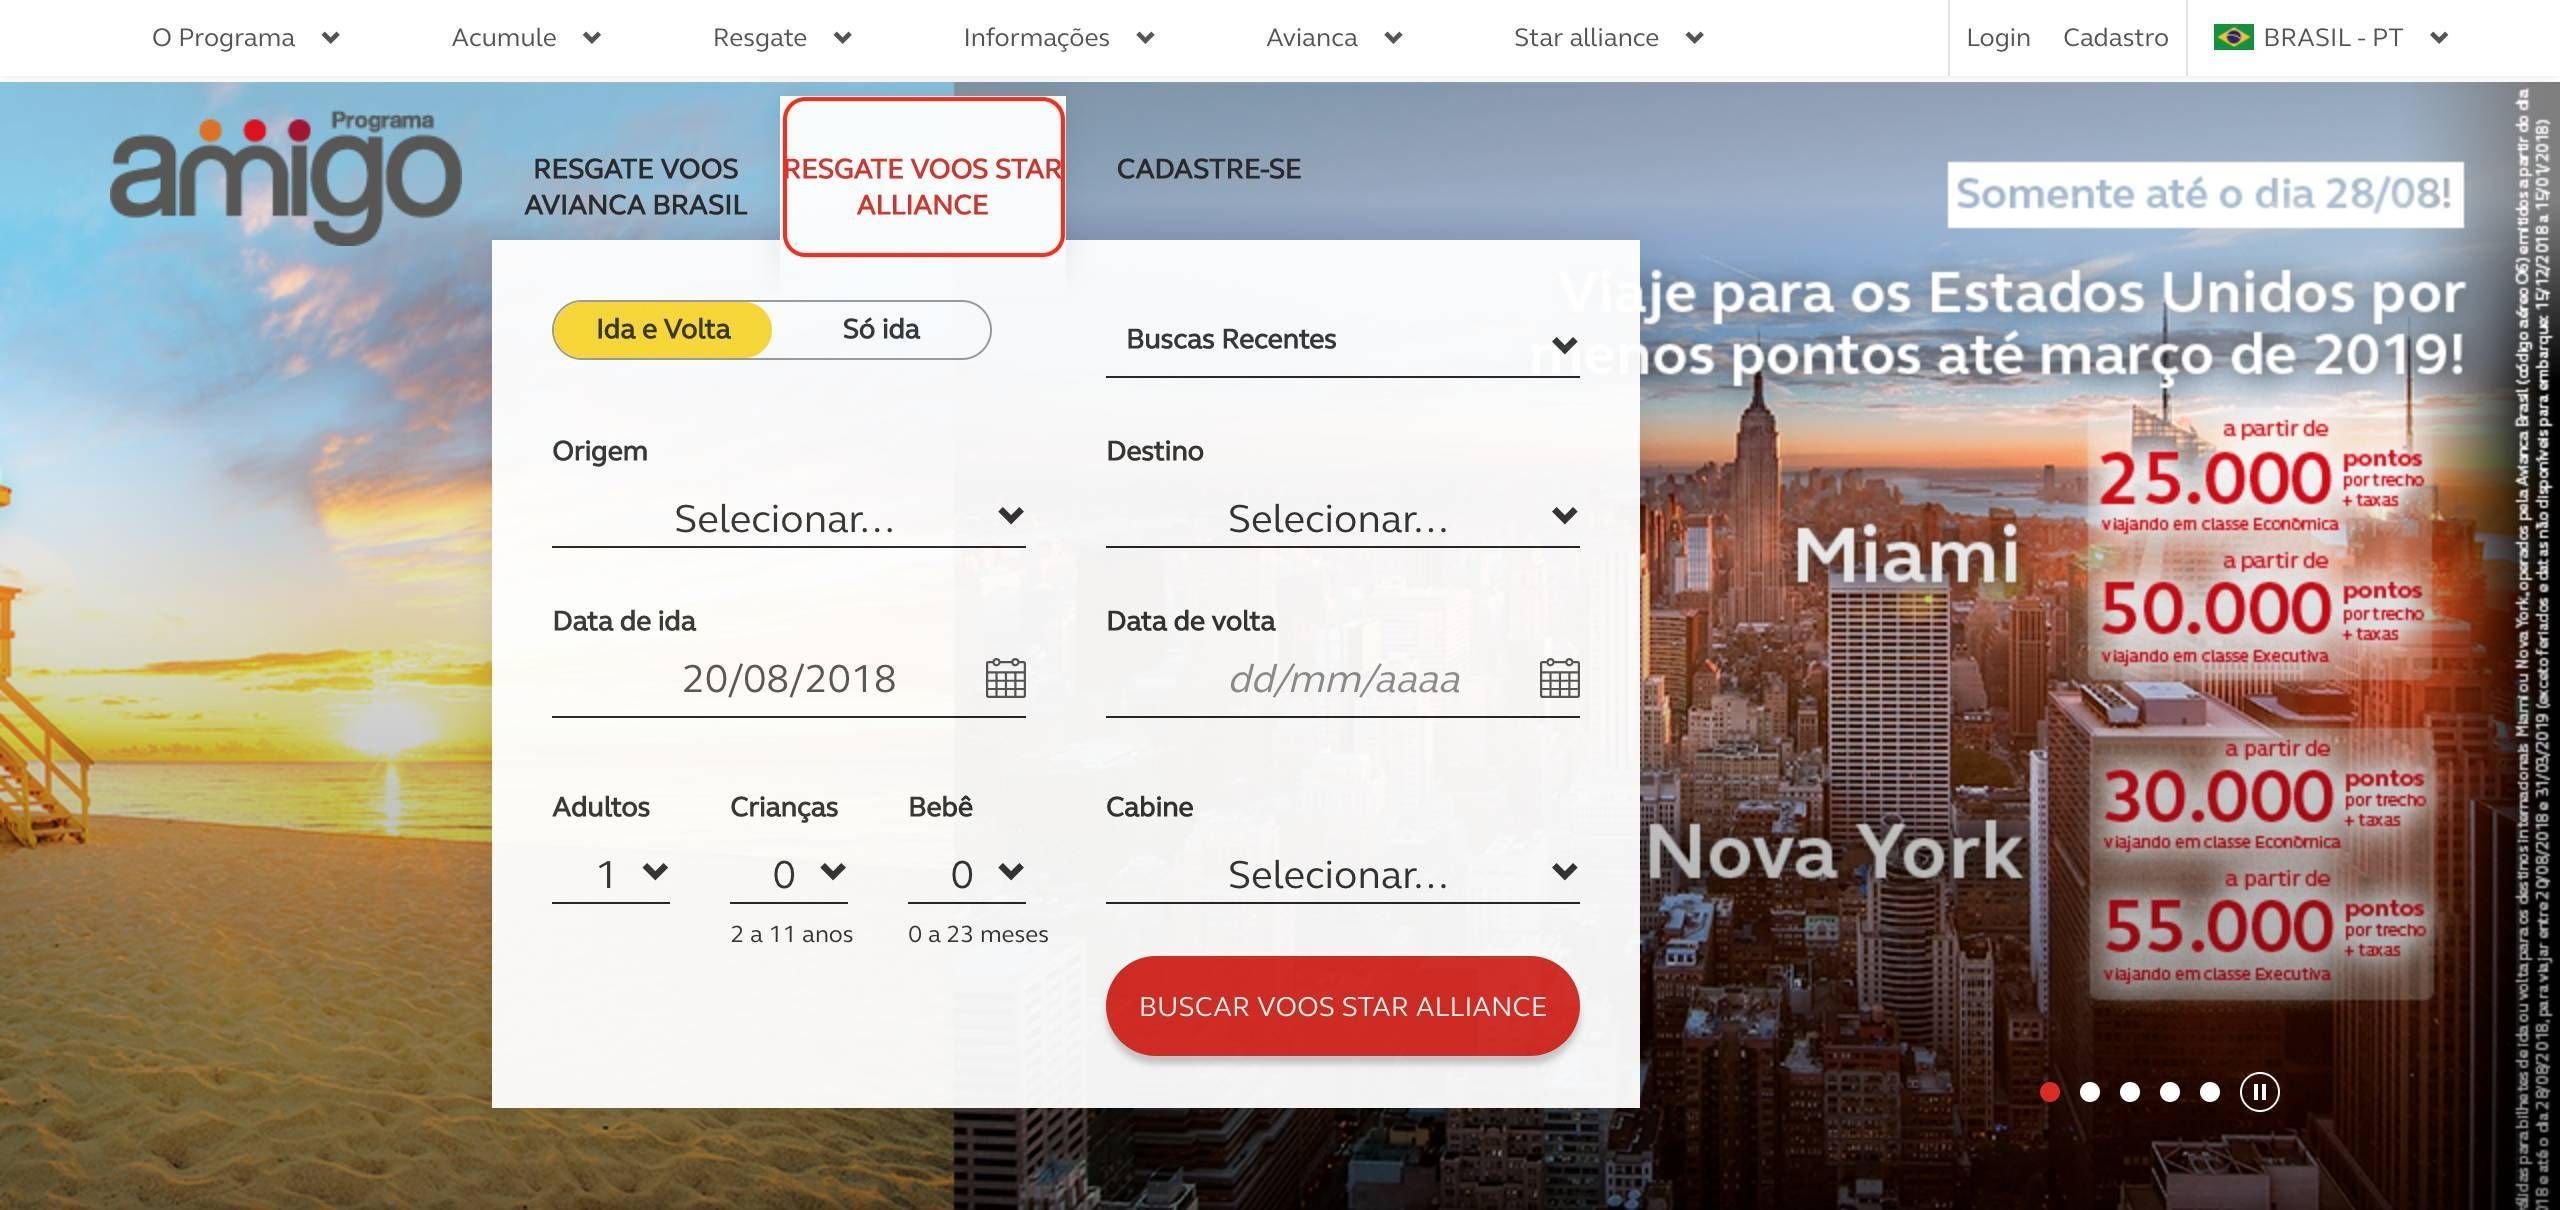Select Ida e Volta trip type
The height and width of the screenshot is (1210, 2560).
663,330
